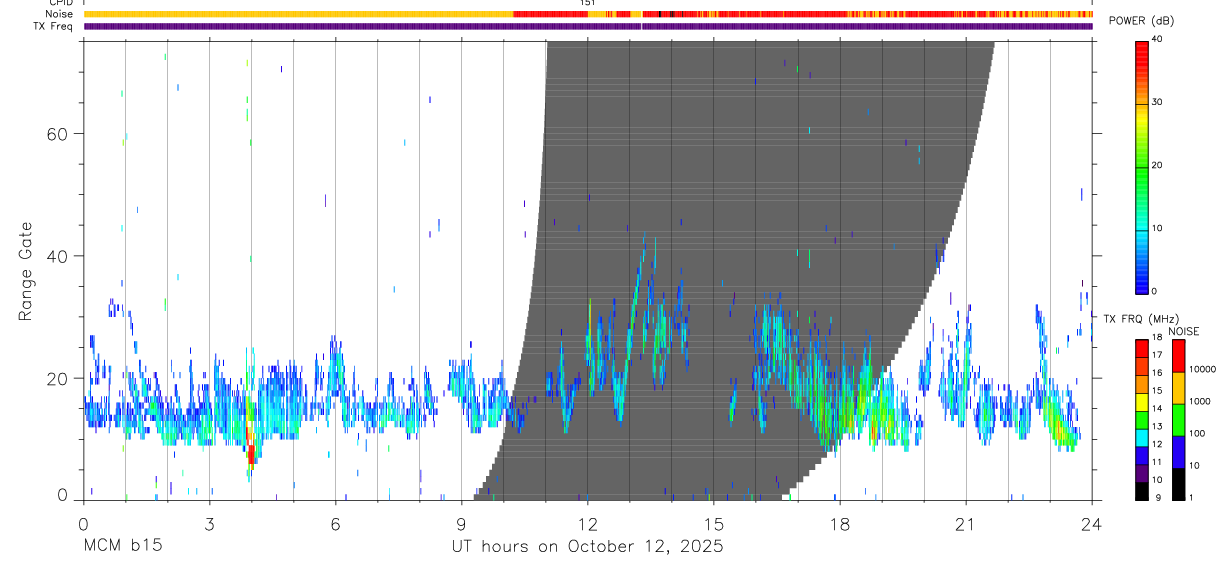Click the purple TX Freq strip above plot
Screen dimensions: 1228x567
click(588, 26)
